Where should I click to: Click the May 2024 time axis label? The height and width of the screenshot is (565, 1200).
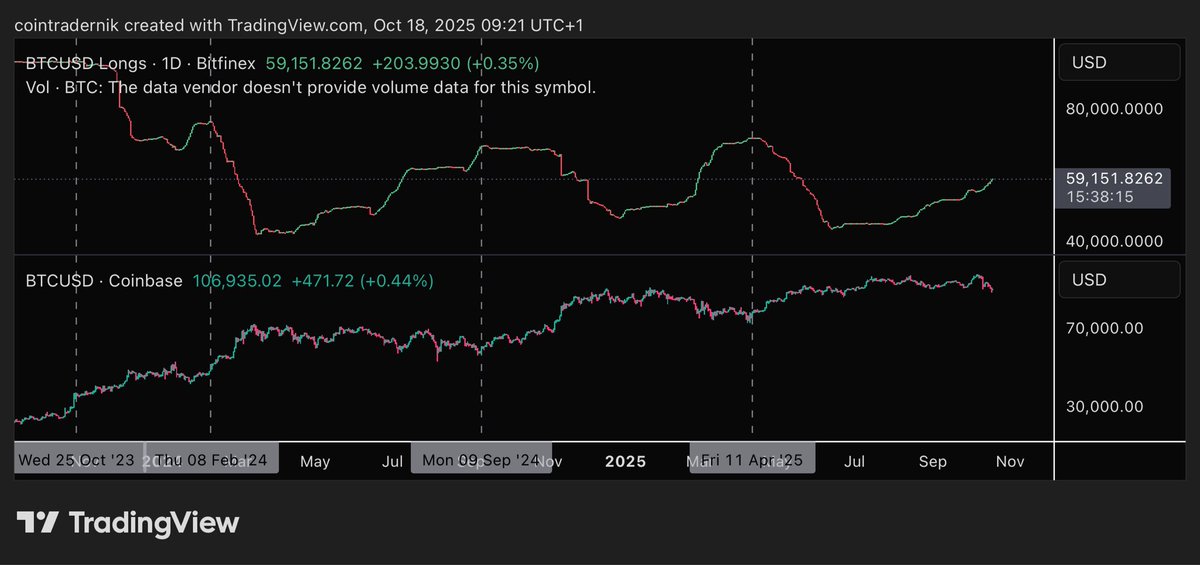[315, 461]
